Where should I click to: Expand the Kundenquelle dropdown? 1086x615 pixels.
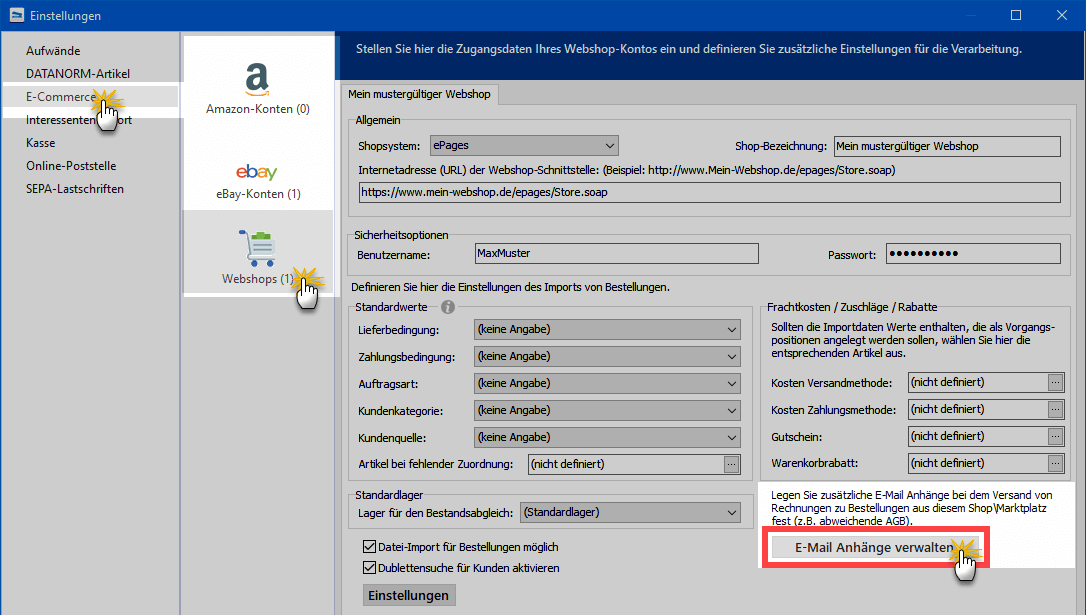point(607,438)
